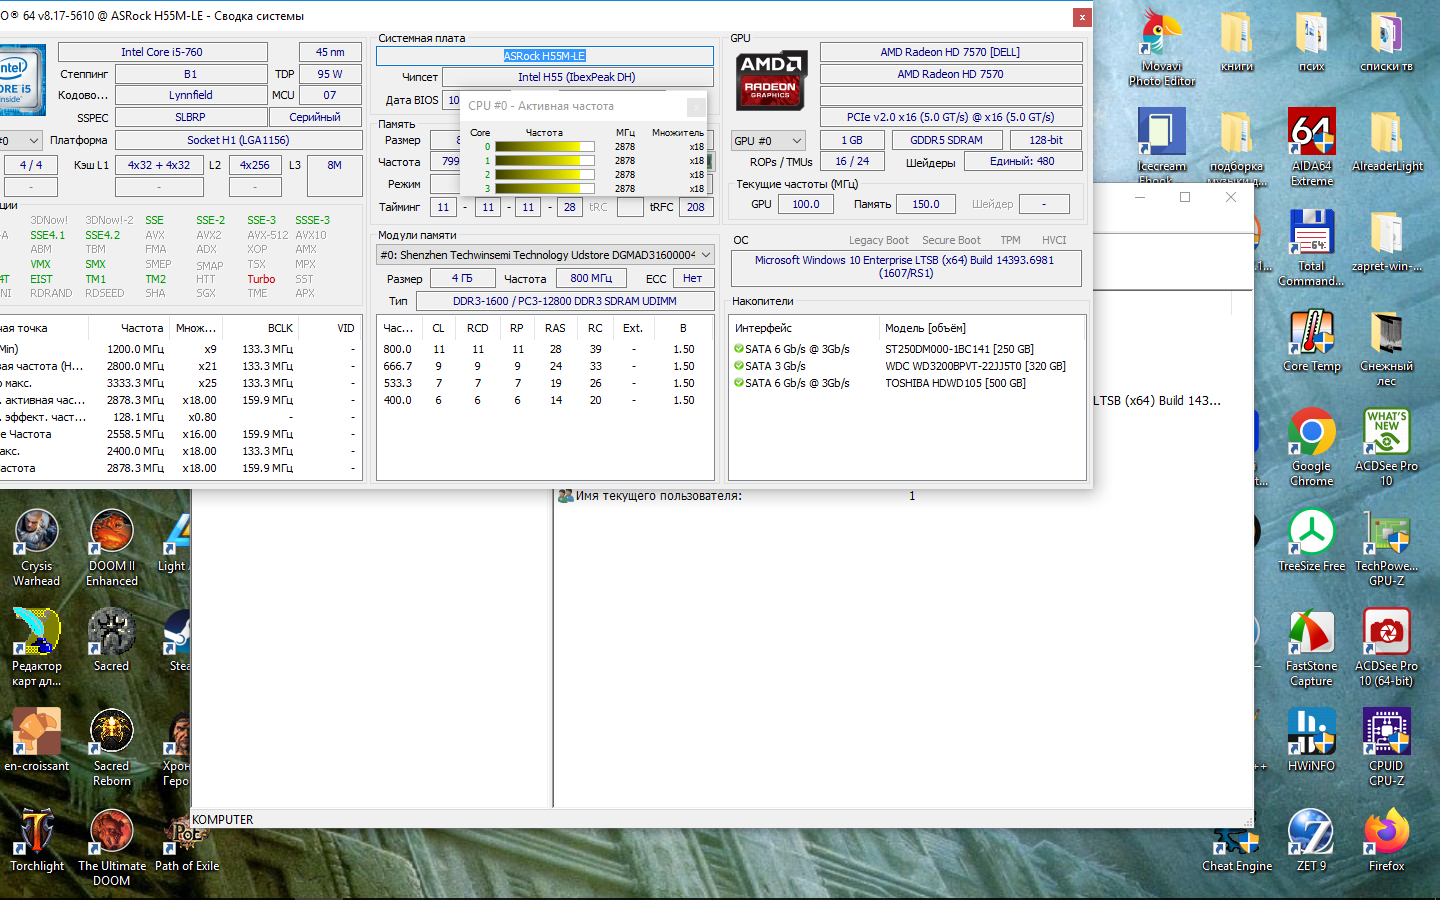Click the Intel Core i5 logo badge
The width and height of the screenshot is (1440, 900).
(x=20, y=80)
